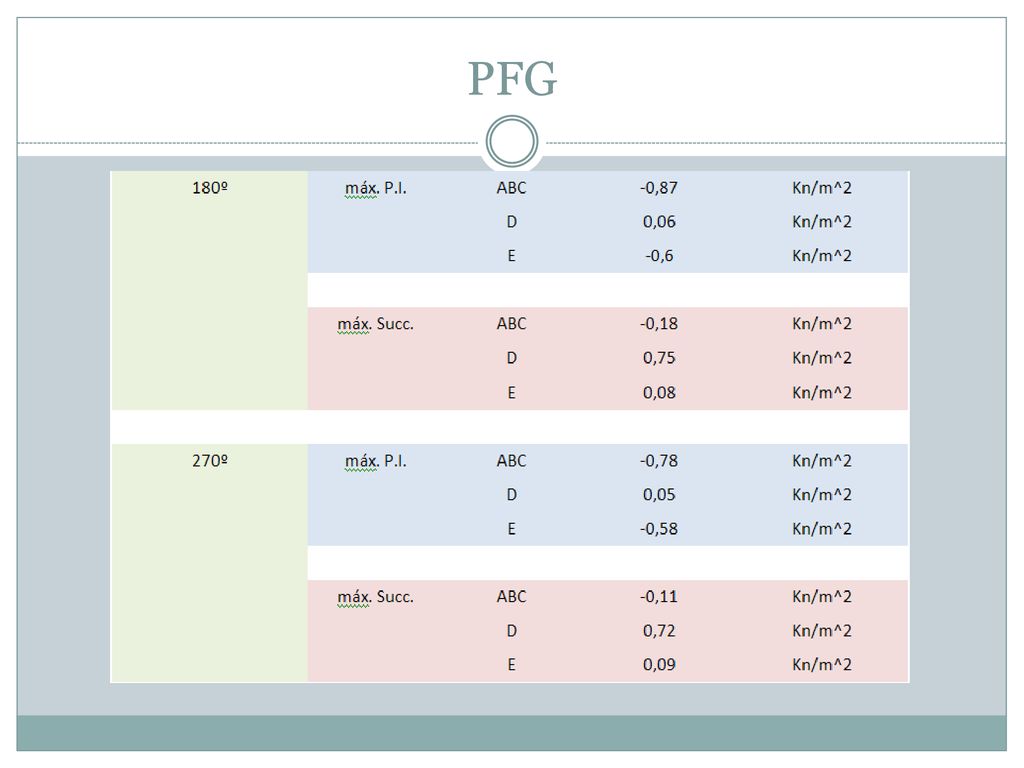
Task: Select the 0,08 value cell
Action: [659, 392]
